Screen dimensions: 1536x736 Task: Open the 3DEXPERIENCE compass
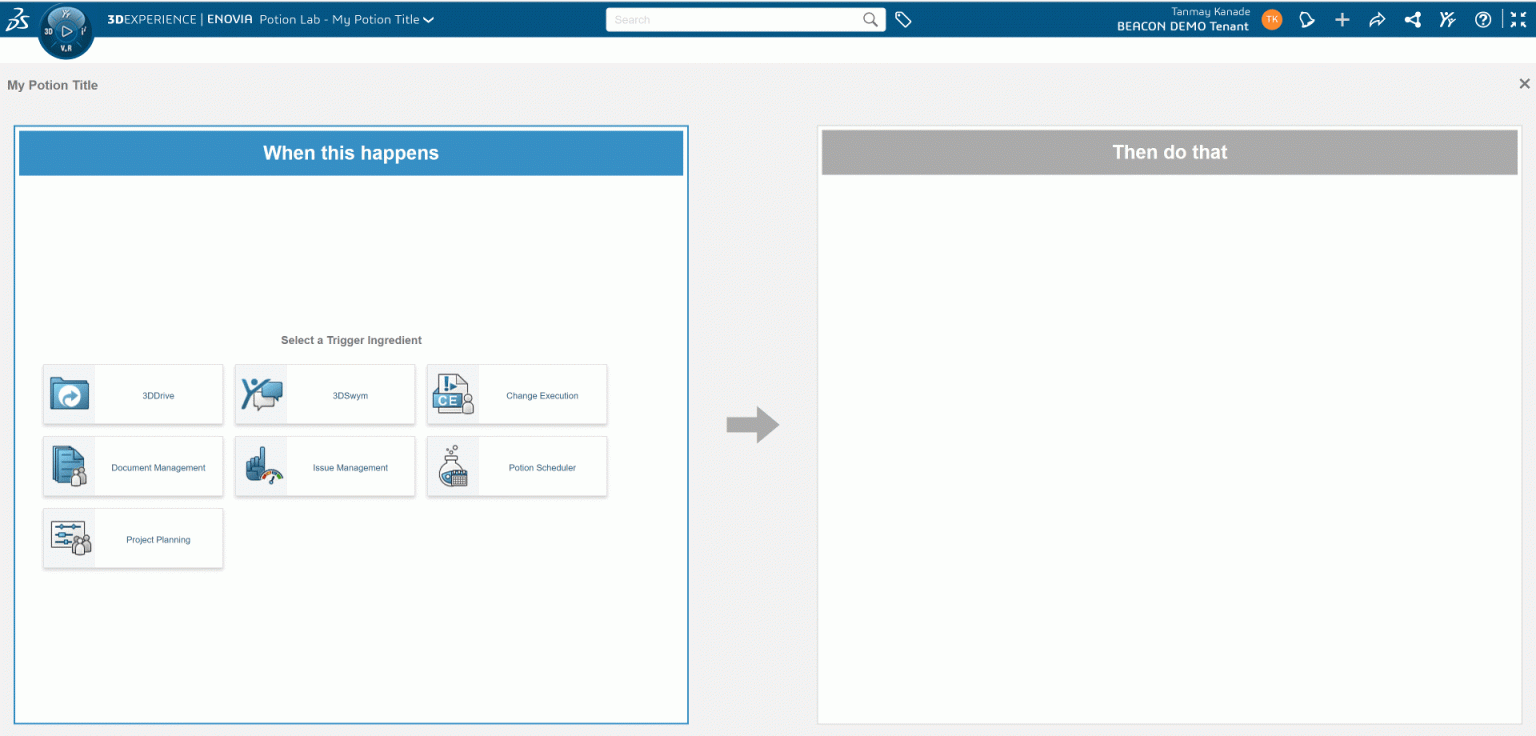[x=66, y=31]
